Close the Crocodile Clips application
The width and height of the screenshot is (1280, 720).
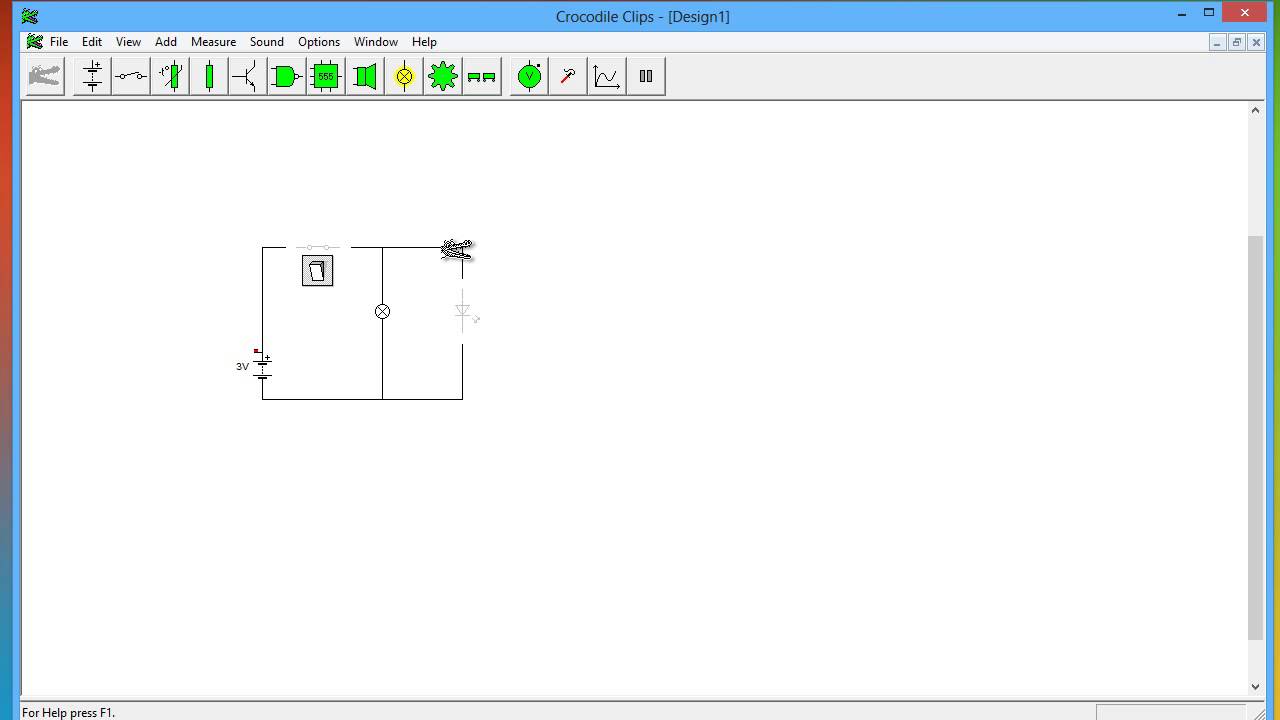[x=1245, y=13]
